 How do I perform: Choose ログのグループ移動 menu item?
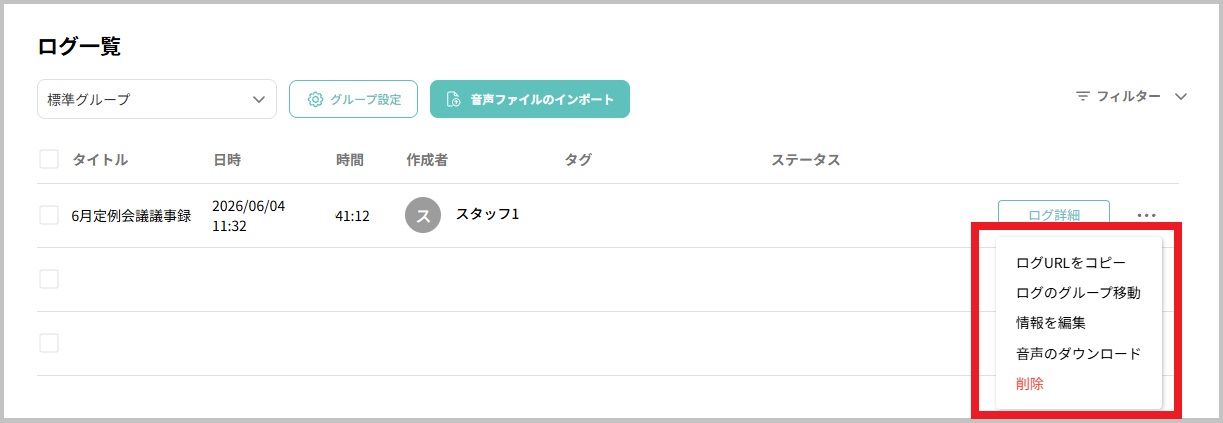1078,293
